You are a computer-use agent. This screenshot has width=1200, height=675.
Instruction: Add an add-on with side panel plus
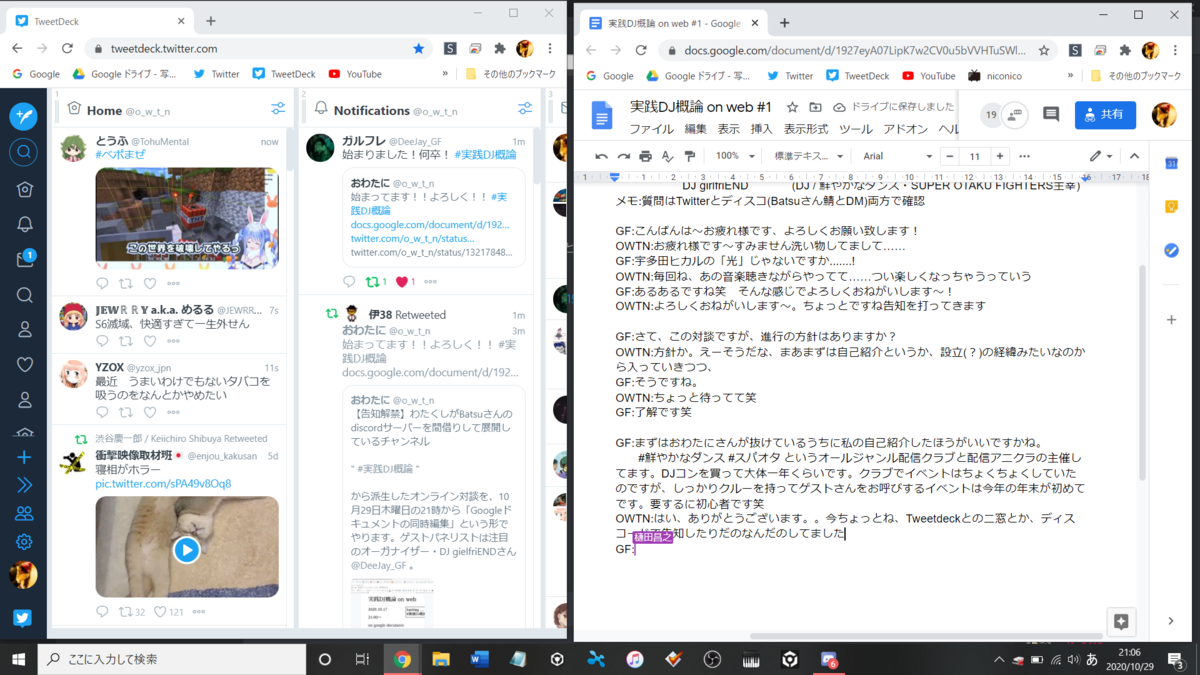(1171, 320)
